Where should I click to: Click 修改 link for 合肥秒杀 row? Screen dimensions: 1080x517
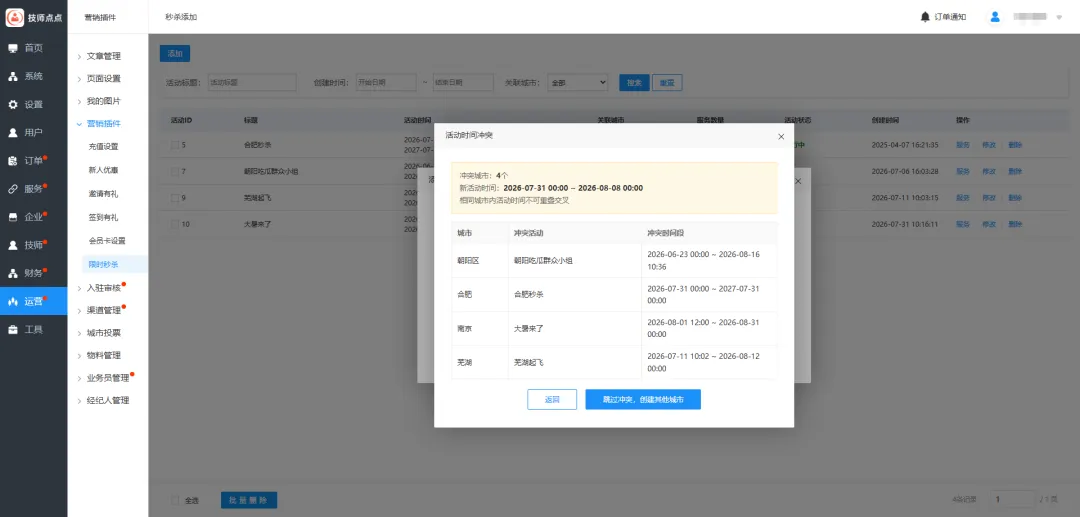coord(988,145)
